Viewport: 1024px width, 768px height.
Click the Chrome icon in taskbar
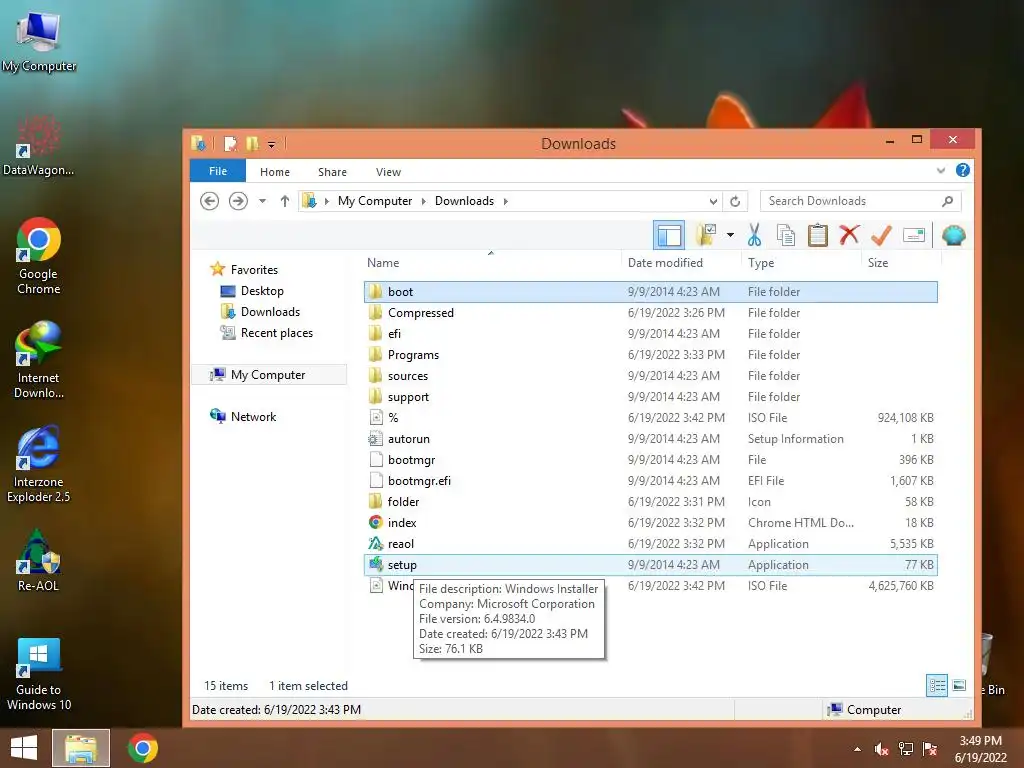coord(142,748)
